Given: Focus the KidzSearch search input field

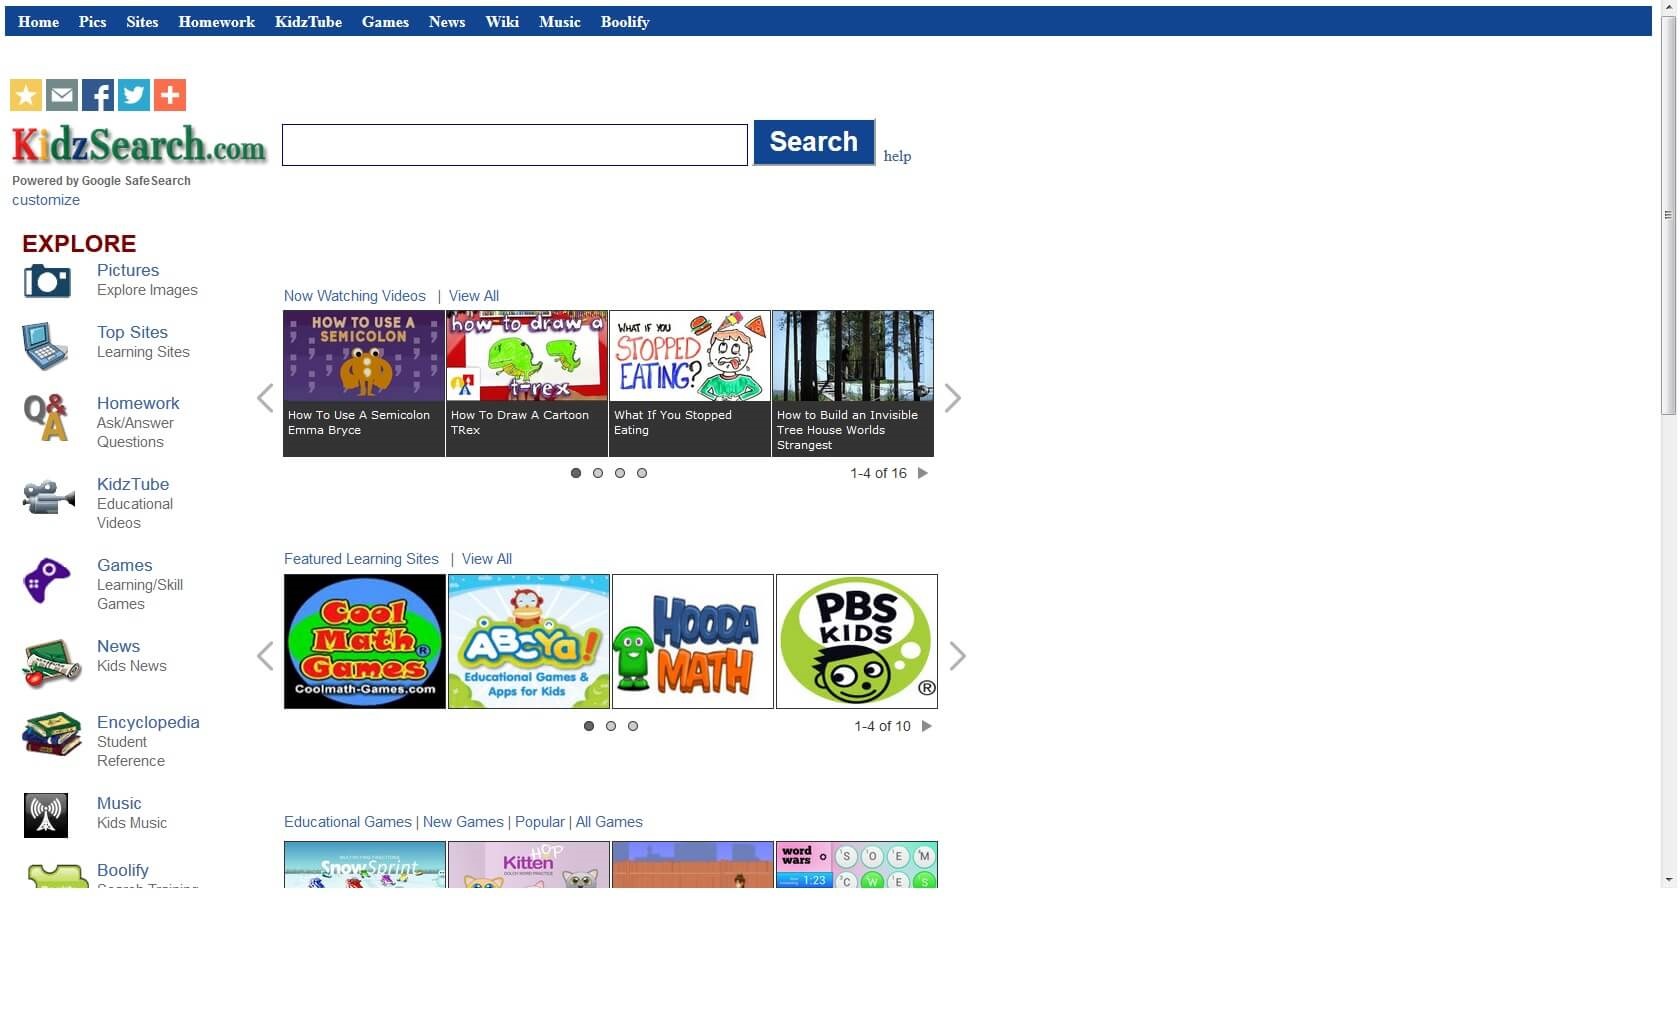Looking at the screenshot, I should tap(515, 145).
